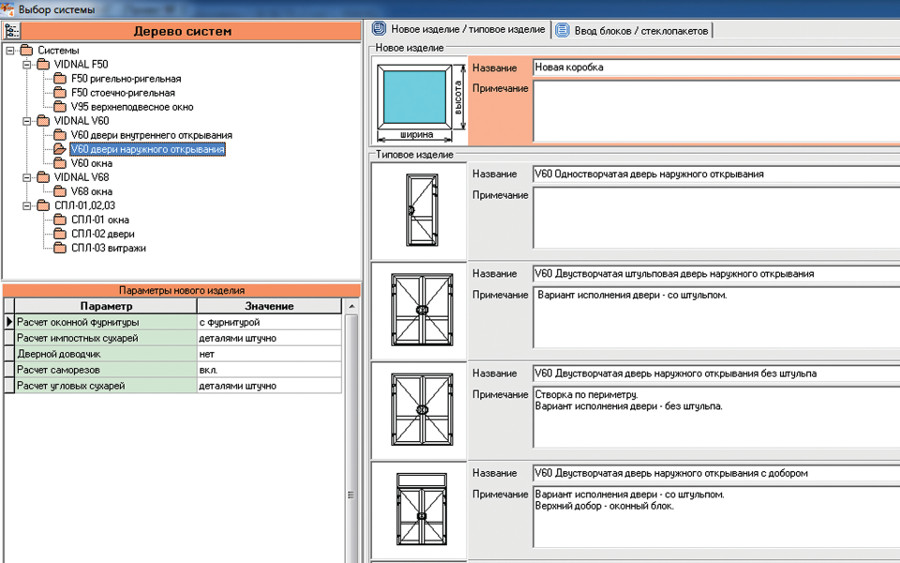
Task: Collapse the VIDNAL F50 branch
Action: 26,65
